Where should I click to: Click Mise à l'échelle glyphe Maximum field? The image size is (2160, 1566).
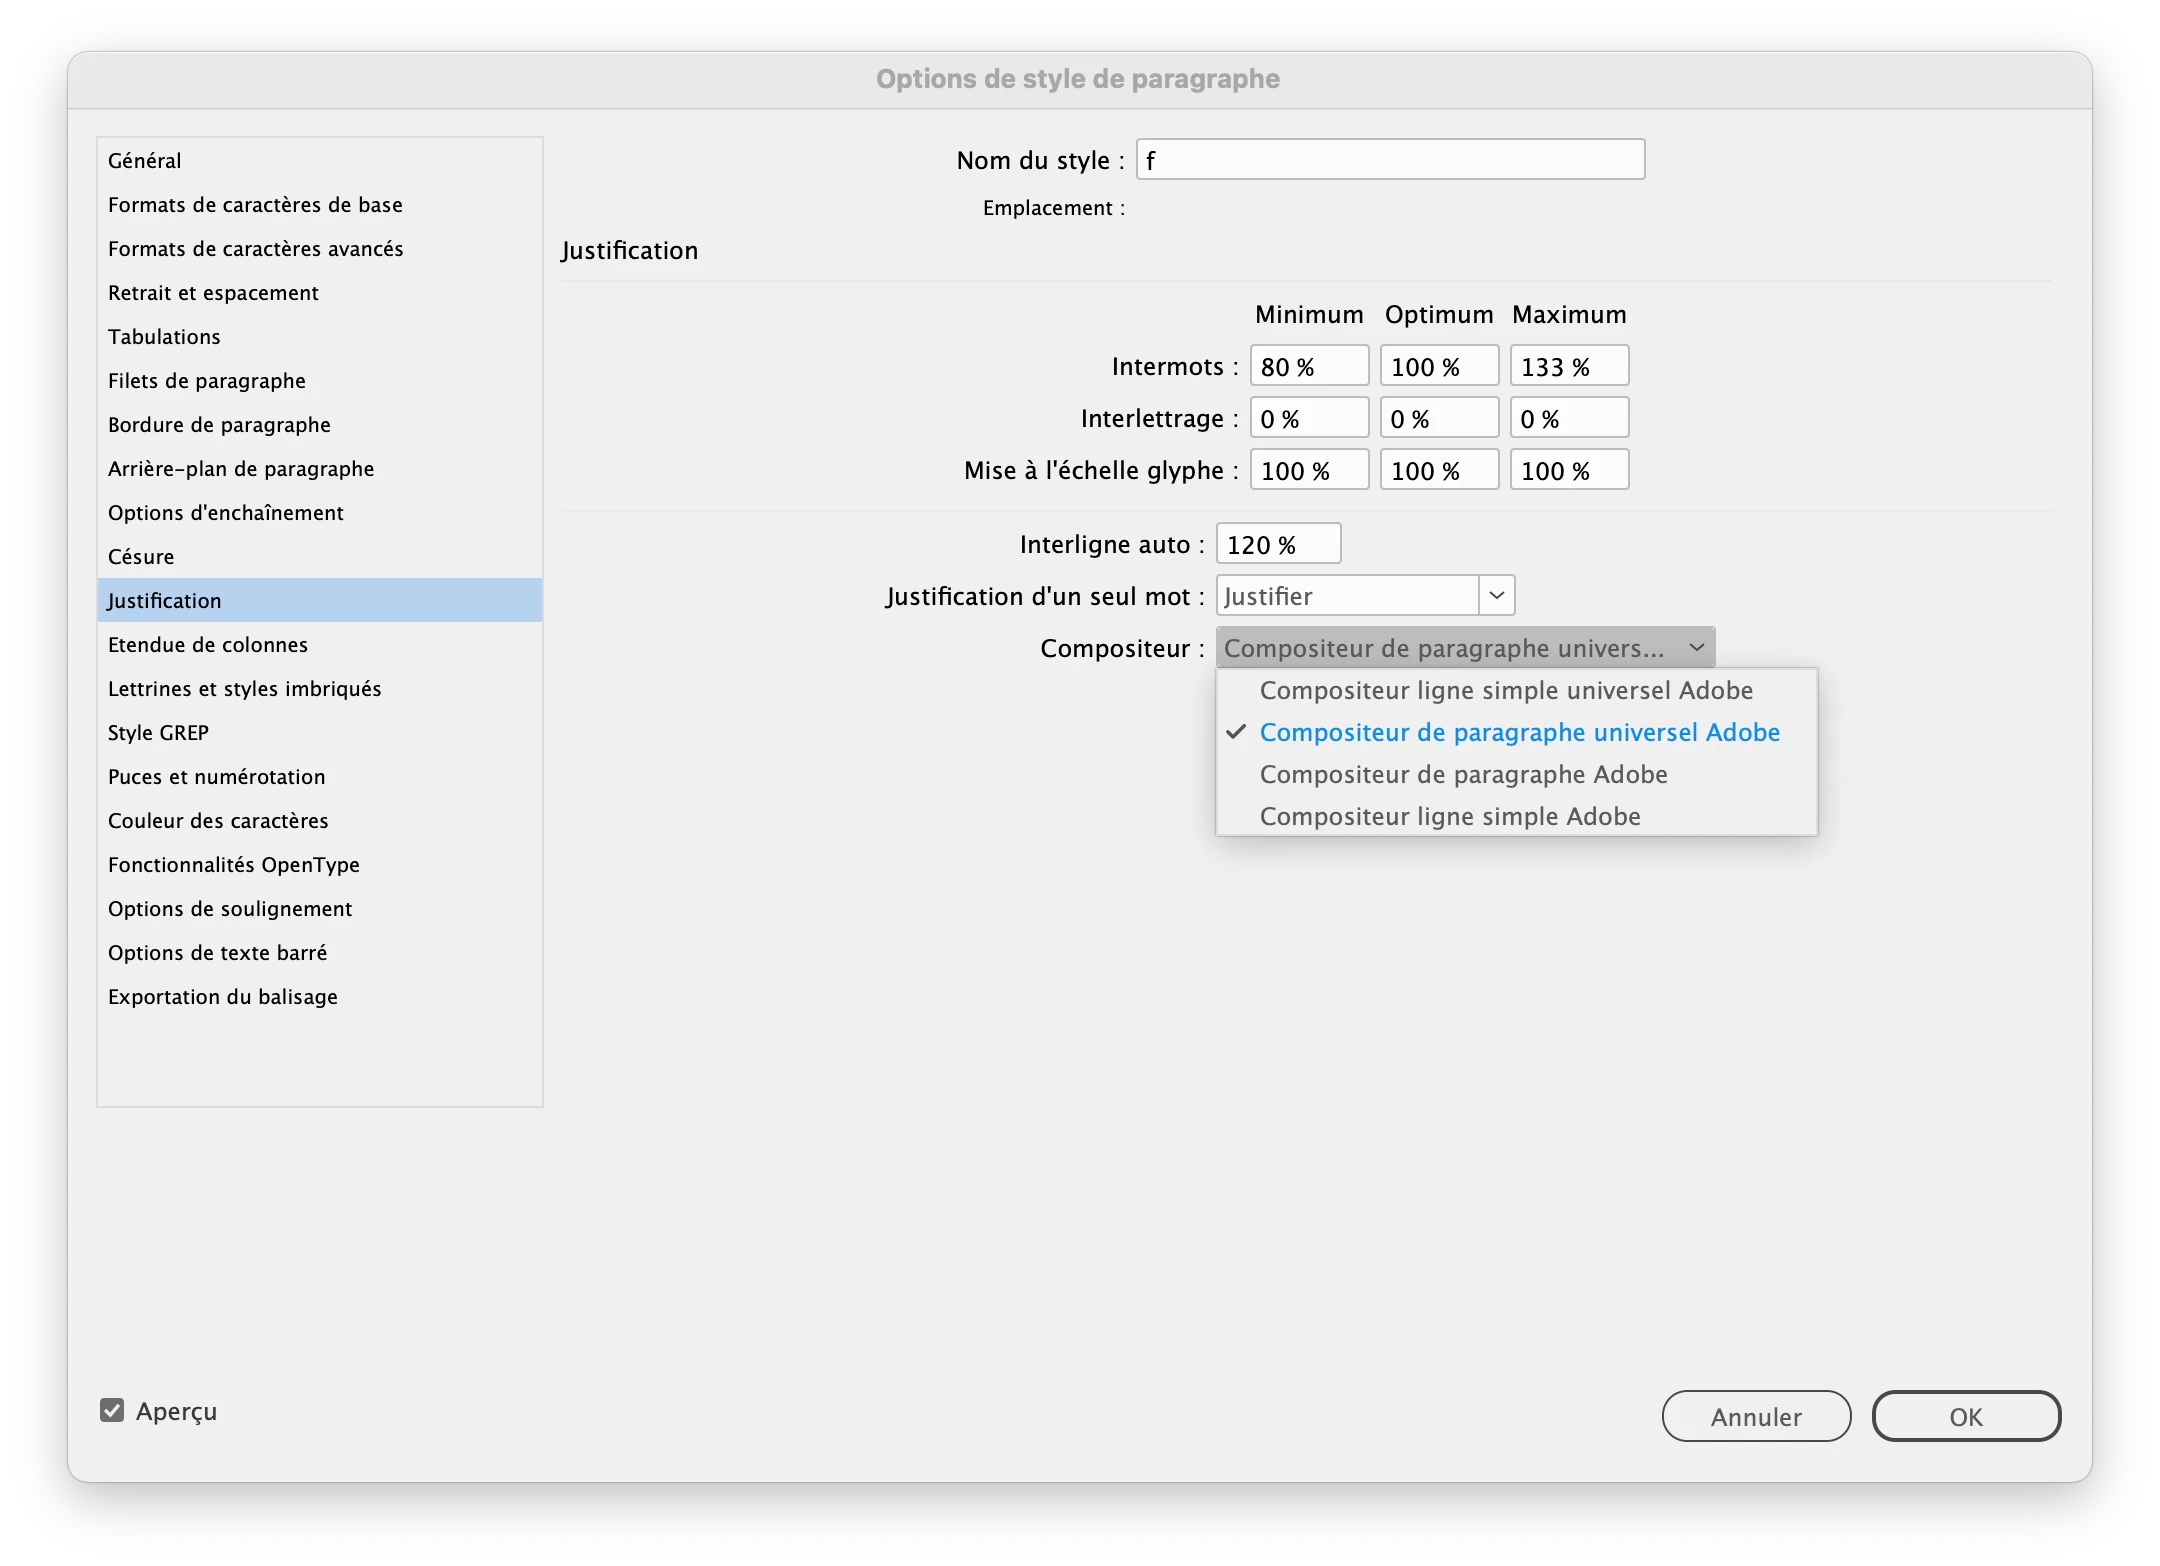click(x=1568, y=471)
